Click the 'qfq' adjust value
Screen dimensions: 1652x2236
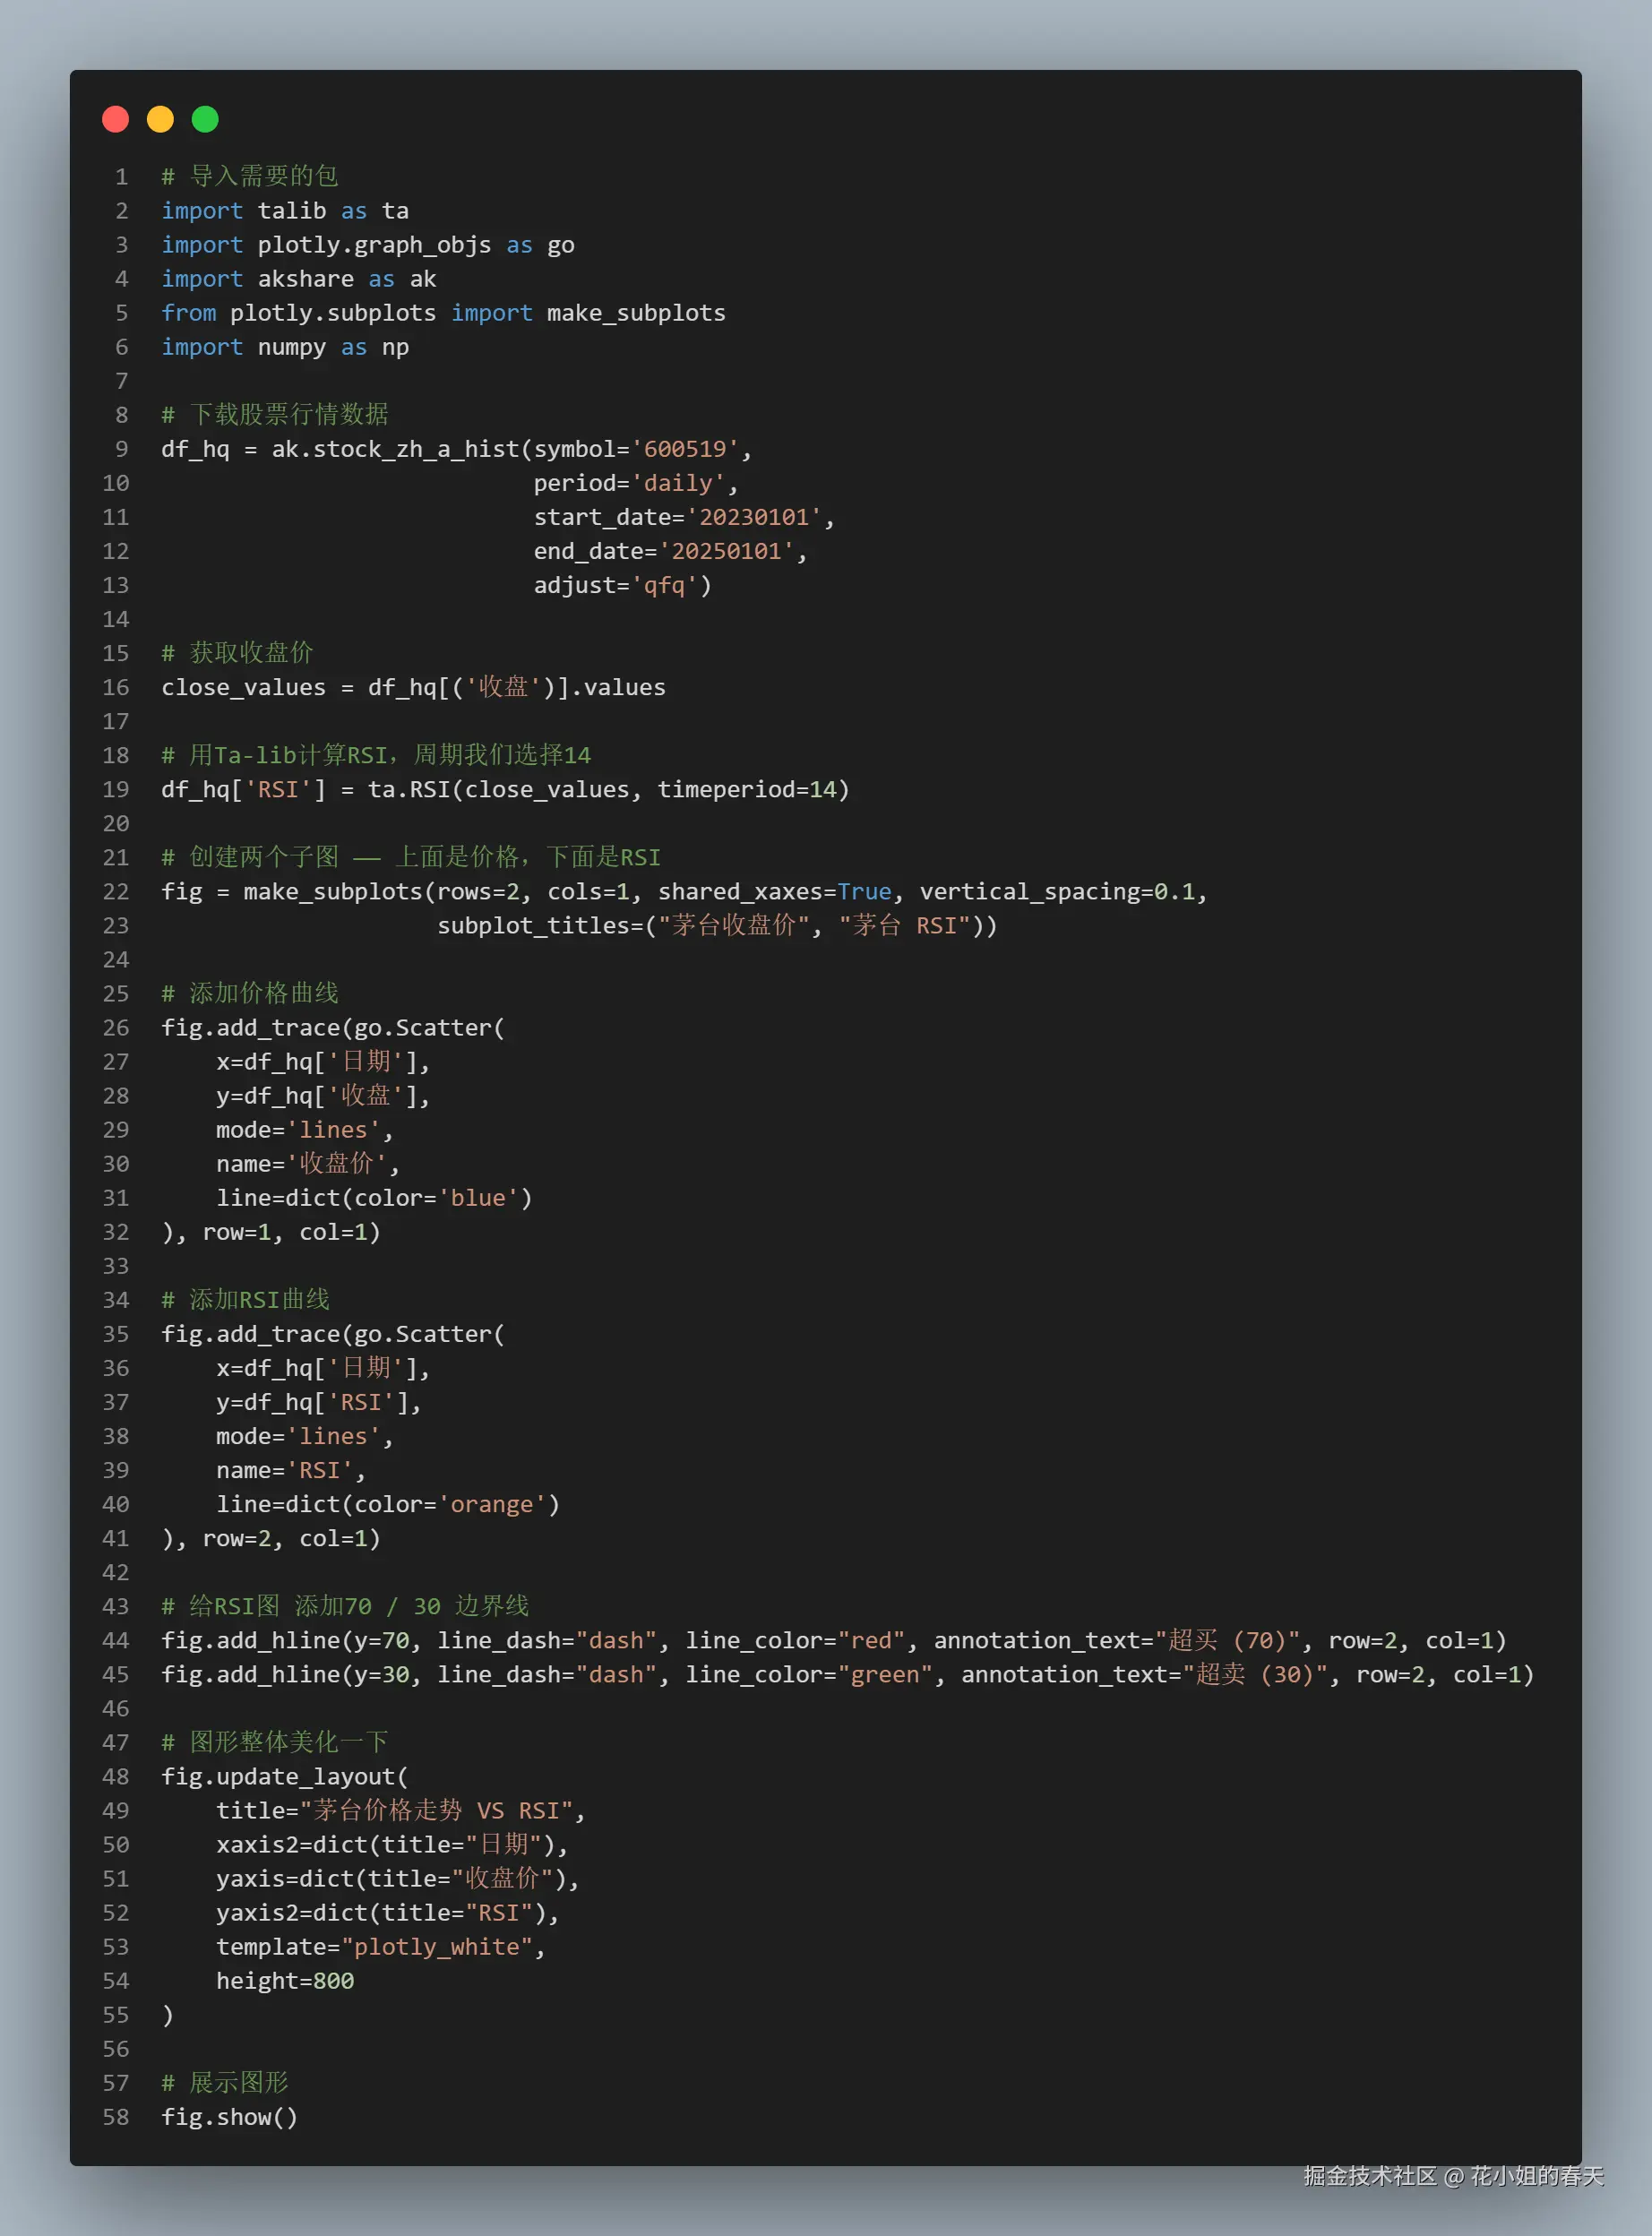click(664, 585)
